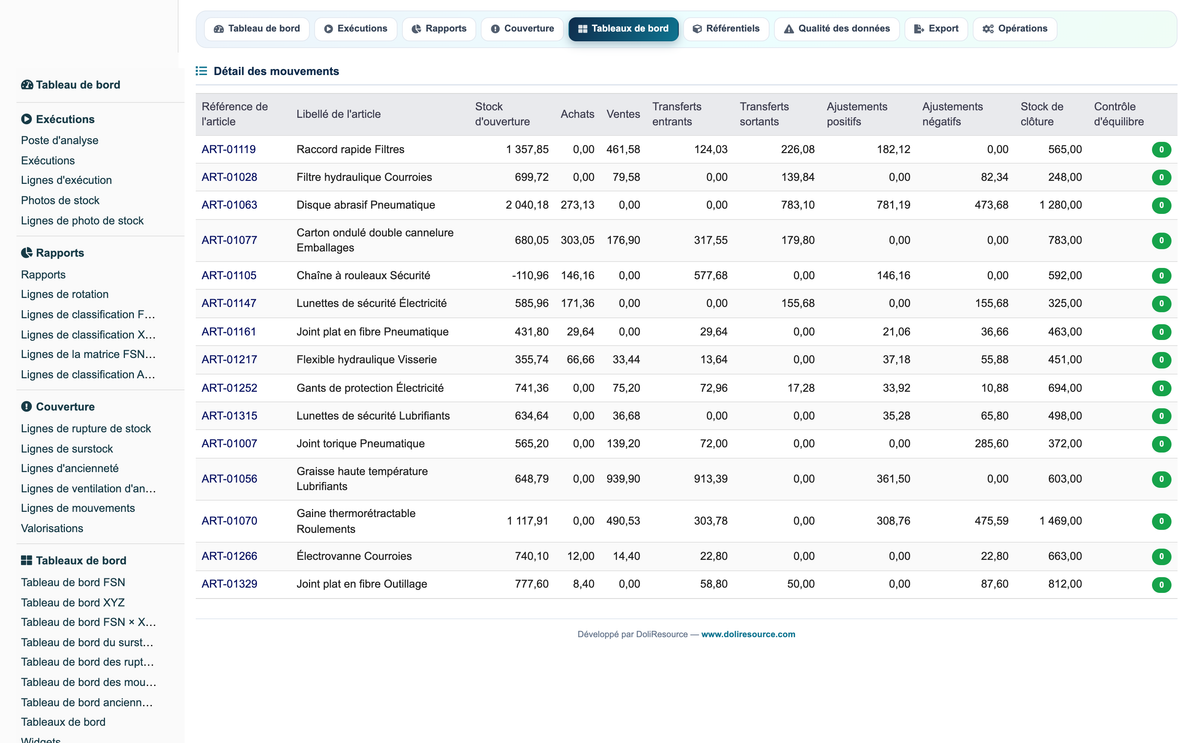The image size is (1200, 743).
Task: Click the sidebar Tableaux de bord grid icon
Action: pyautogui.click(x=27, y=561)
